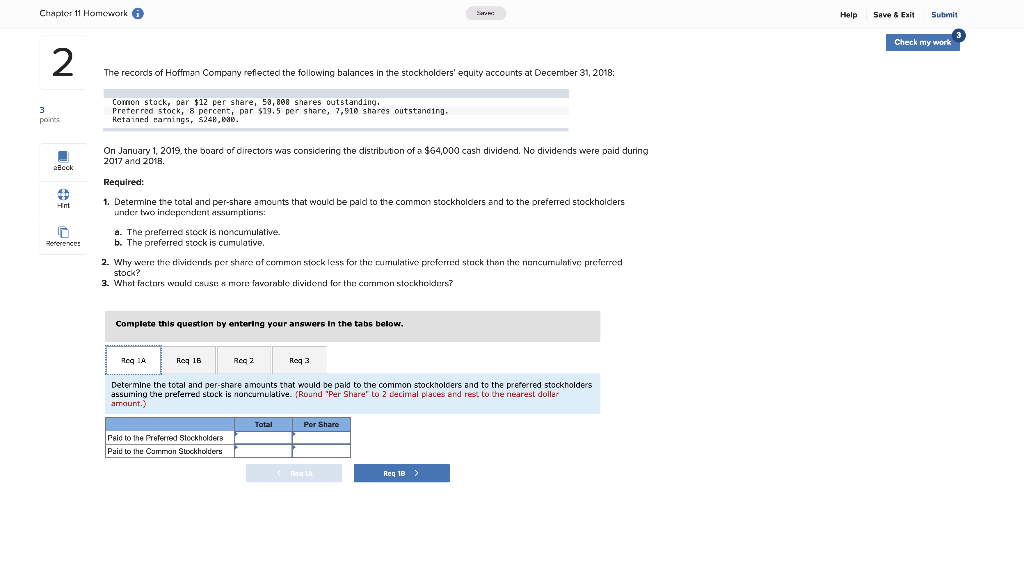This screenshot has width=1024, height=570.
Task: Click Per Share field for Common Stockholders
Action: point(321,451)
